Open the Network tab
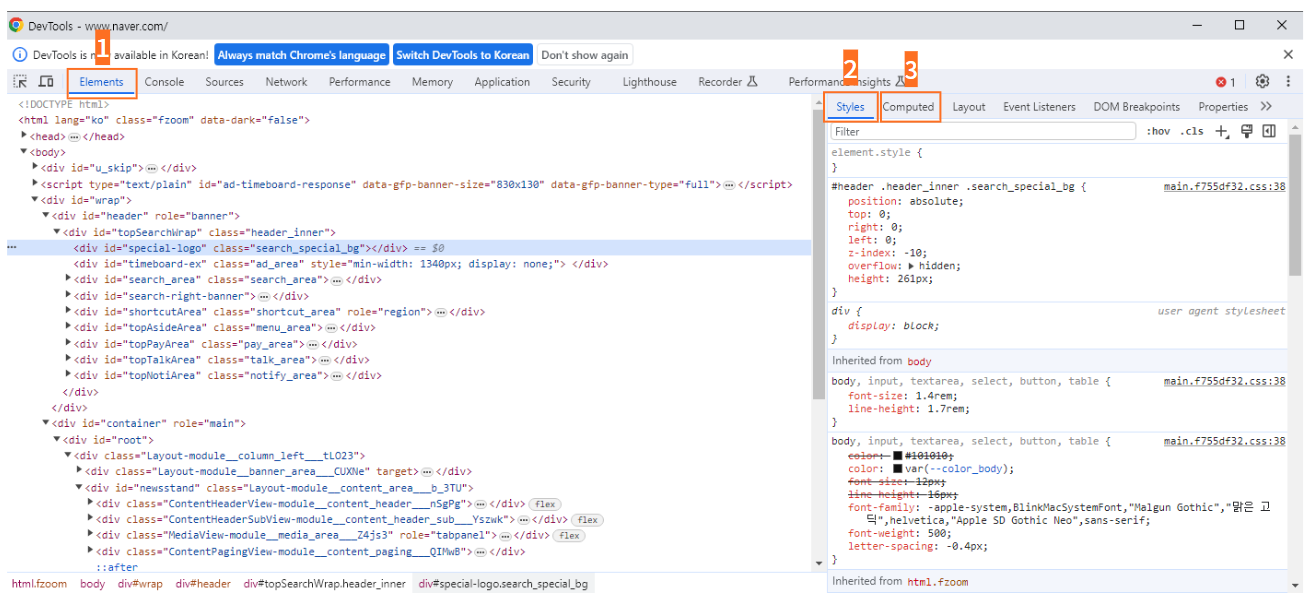1313x608 pixels. click(286, 82)
